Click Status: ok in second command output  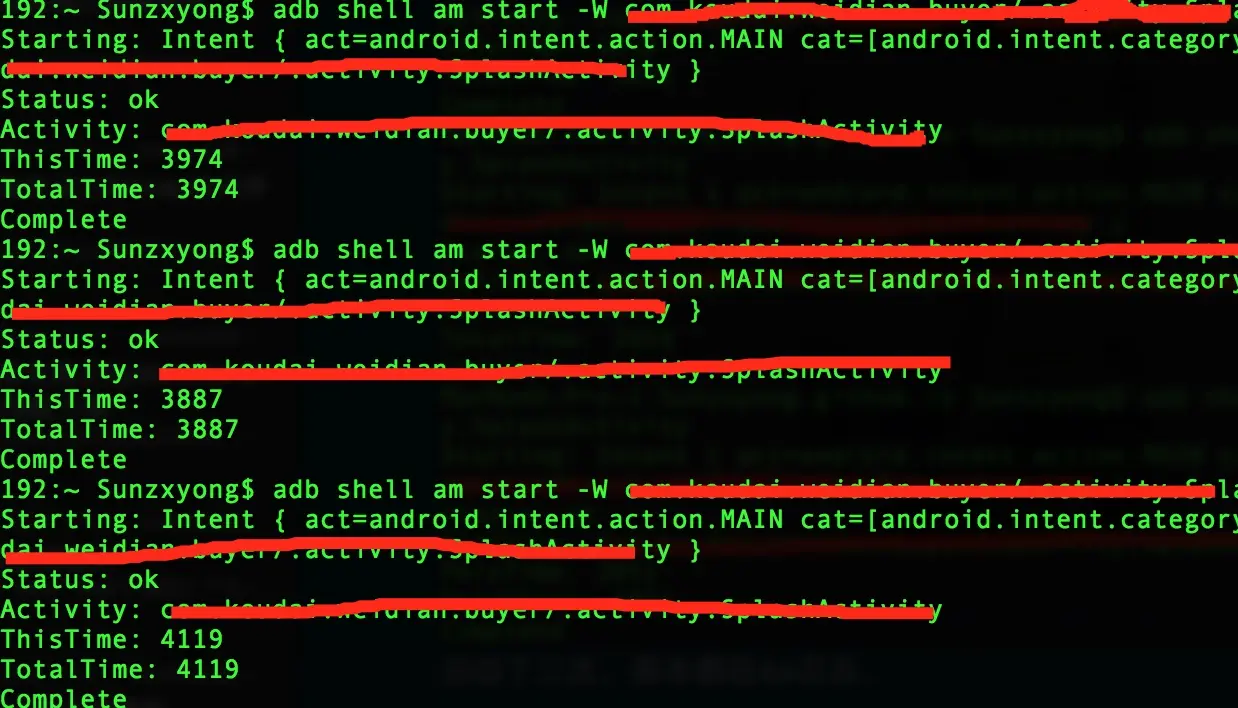tap(80, 340)
